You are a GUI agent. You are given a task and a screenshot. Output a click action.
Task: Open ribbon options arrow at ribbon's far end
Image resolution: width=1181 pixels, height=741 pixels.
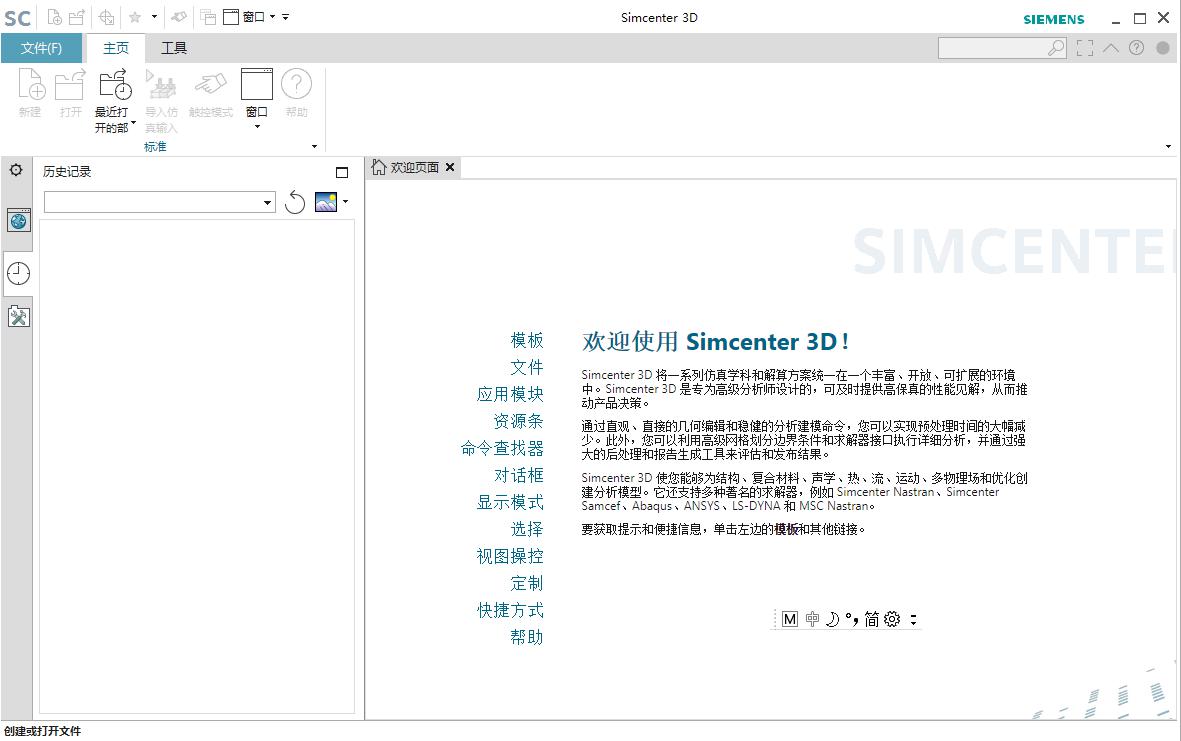click(1168, 146)
